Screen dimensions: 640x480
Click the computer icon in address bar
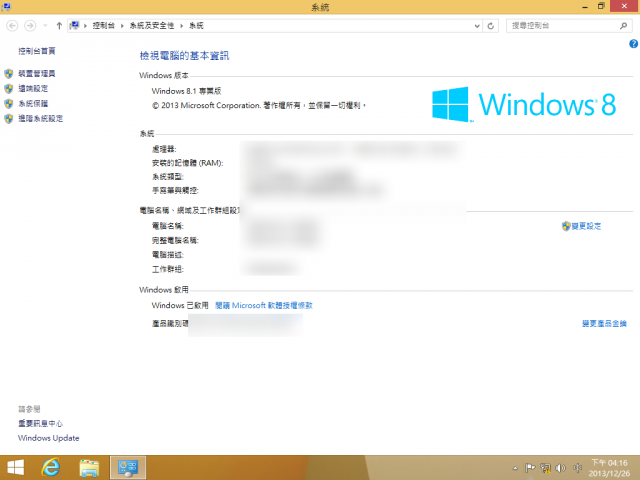point(74,26)
